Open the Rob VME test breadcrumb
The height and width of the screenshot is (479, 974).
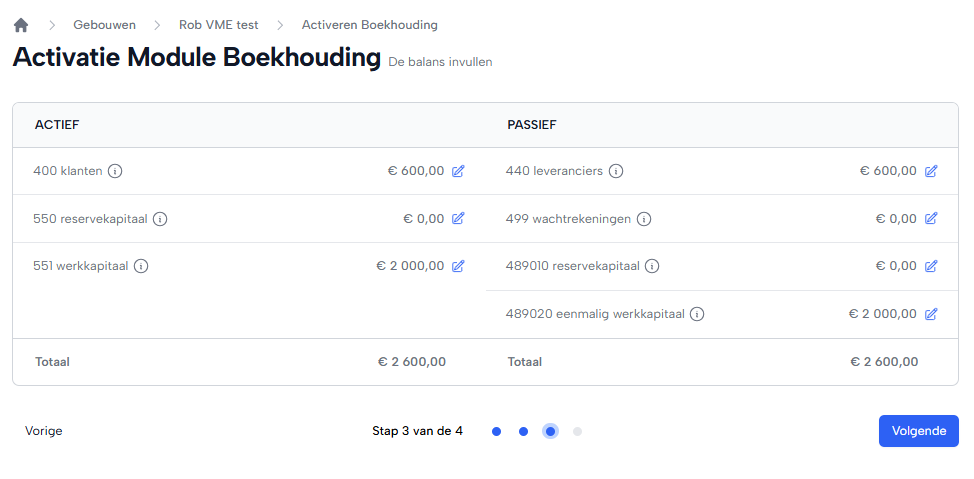pos(218,25)
